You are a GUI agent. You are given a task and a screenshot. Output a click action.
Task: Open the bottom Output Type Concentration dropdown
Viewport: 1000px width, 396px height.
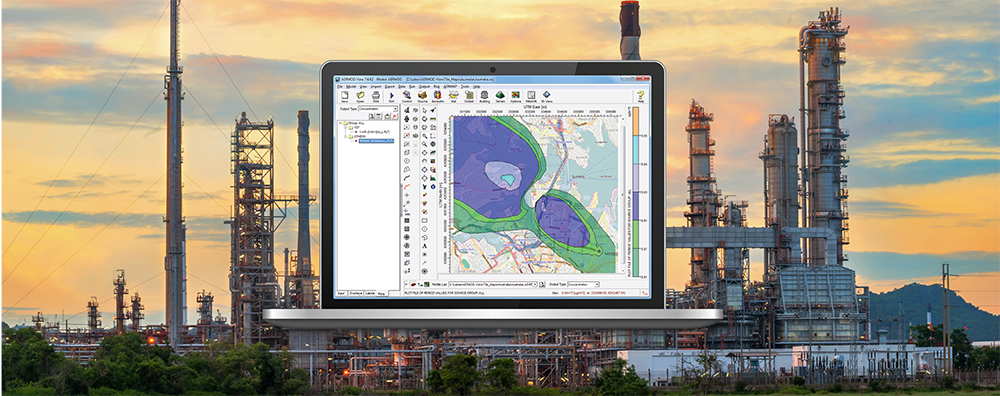583,284
